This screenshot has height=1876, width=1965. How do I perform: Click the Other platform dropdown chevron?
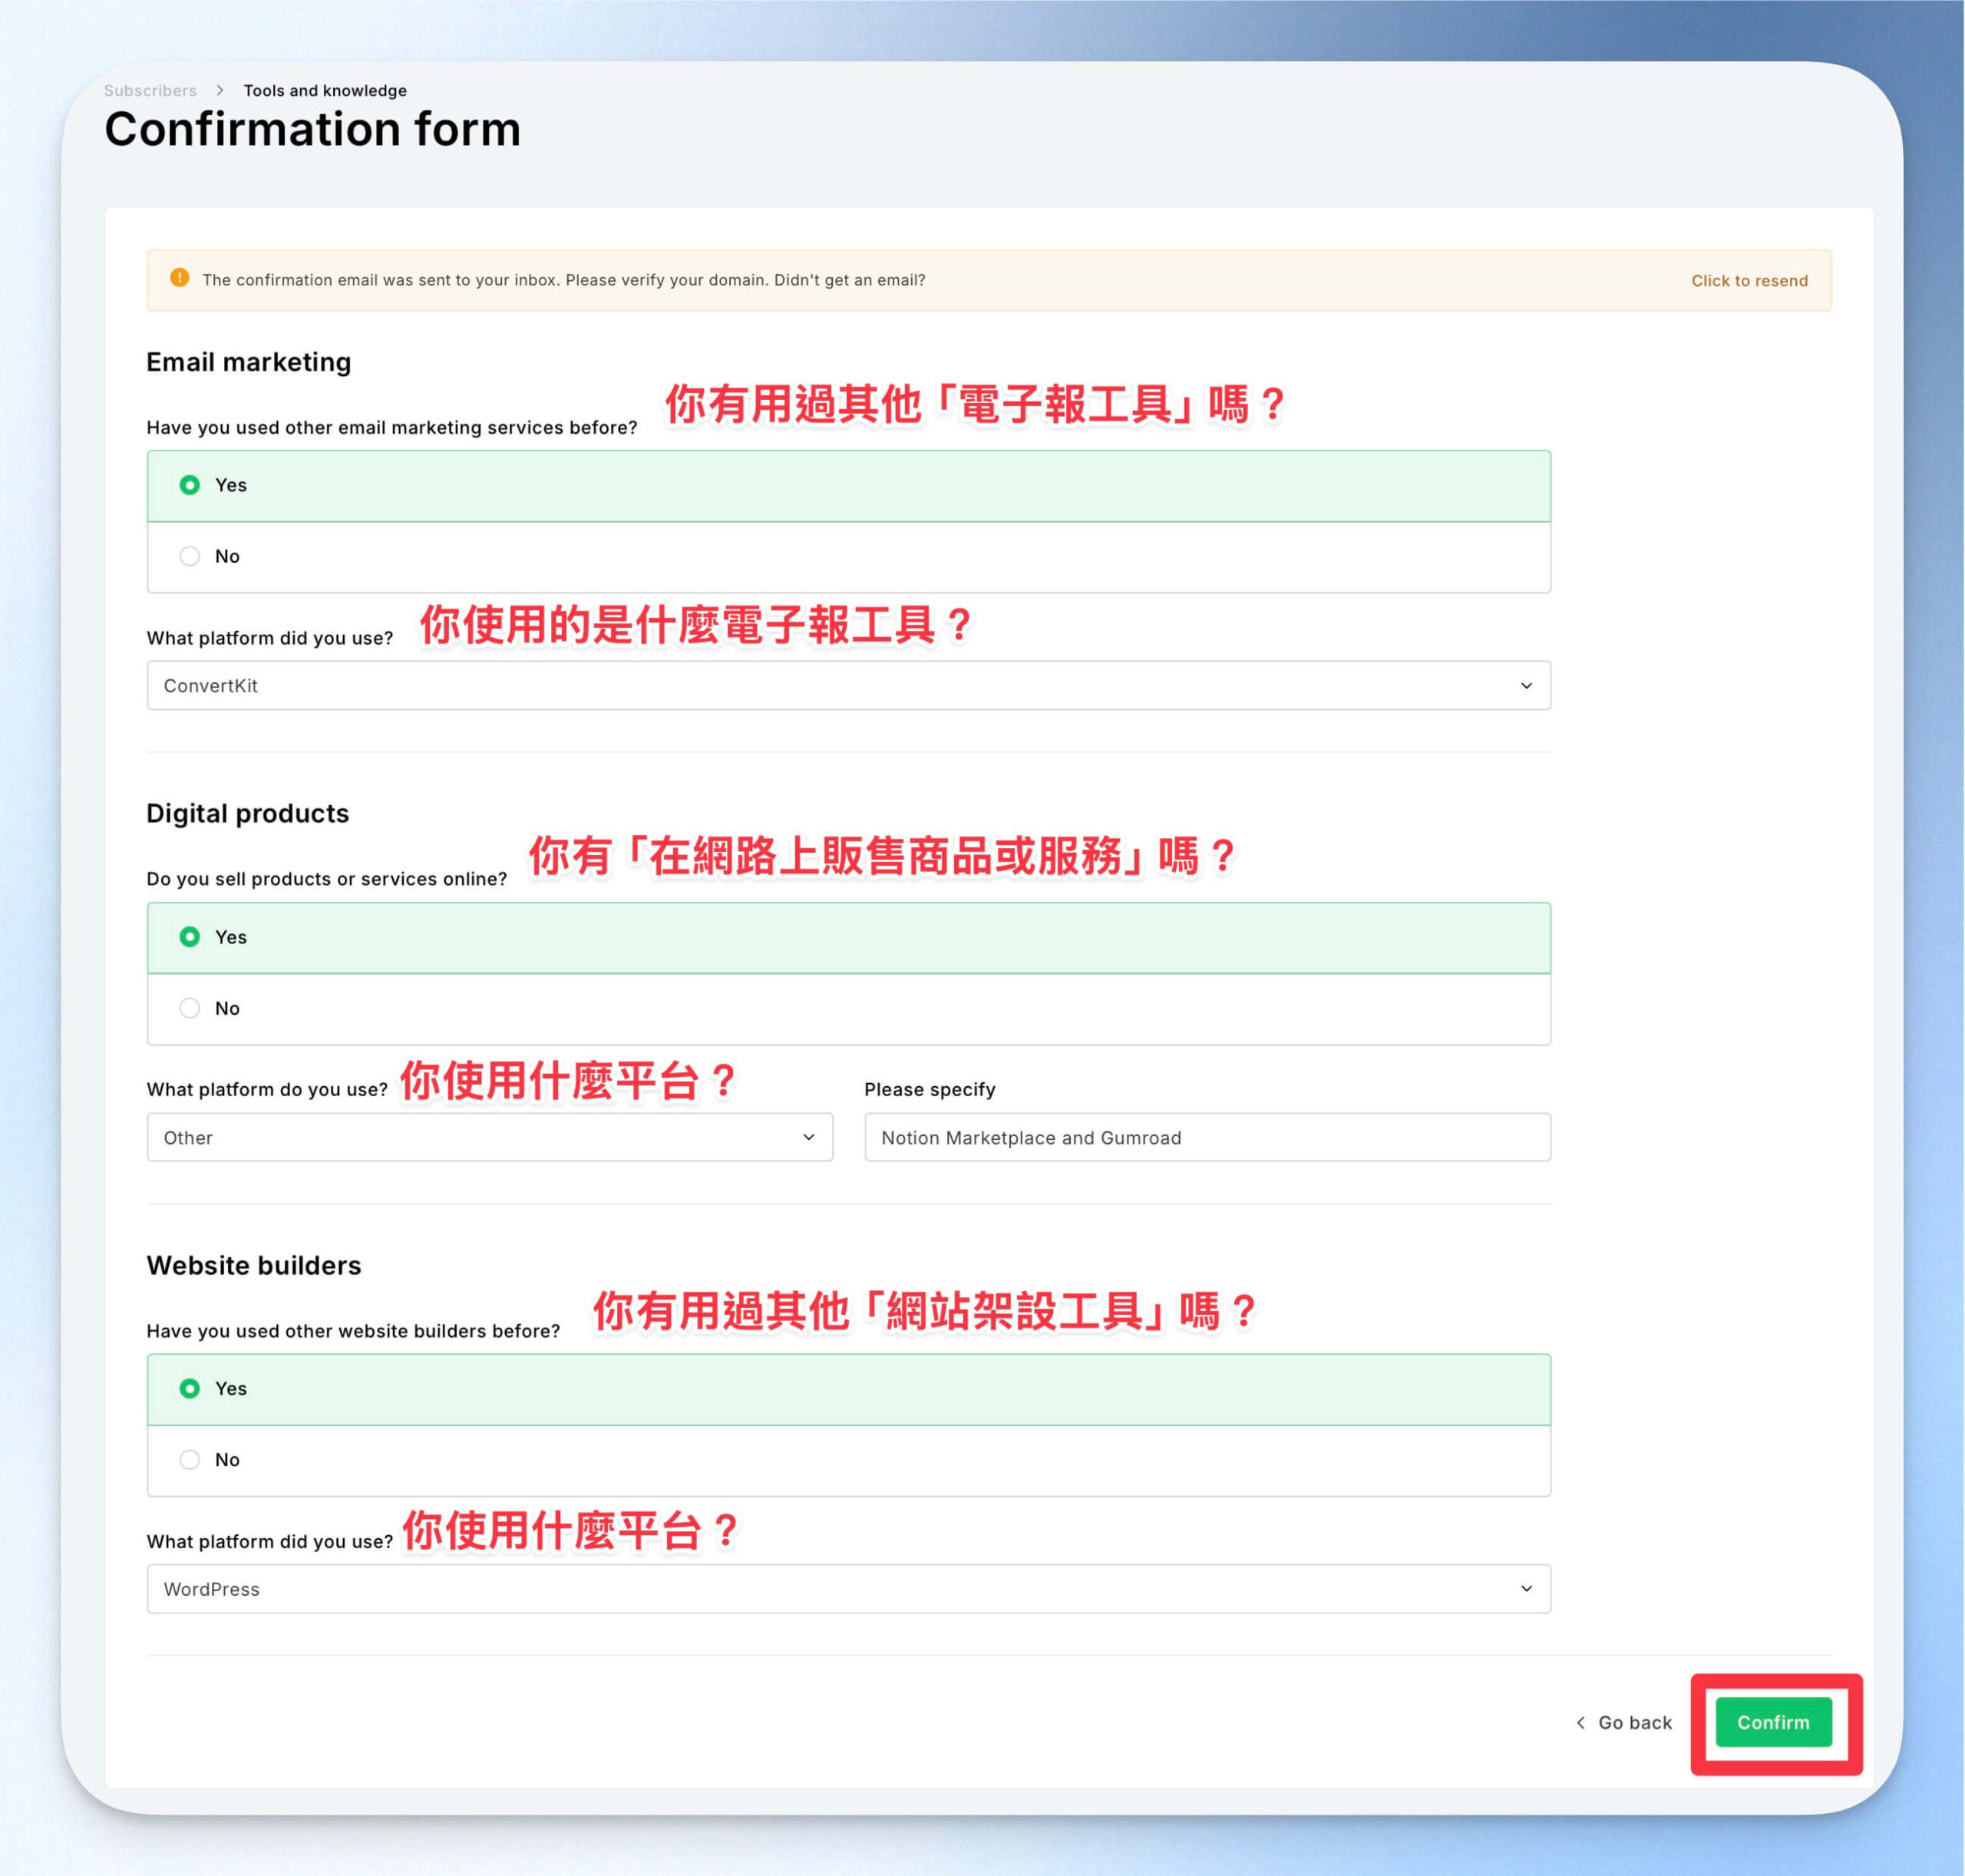pyautogui.click(x=808, y=1137)
